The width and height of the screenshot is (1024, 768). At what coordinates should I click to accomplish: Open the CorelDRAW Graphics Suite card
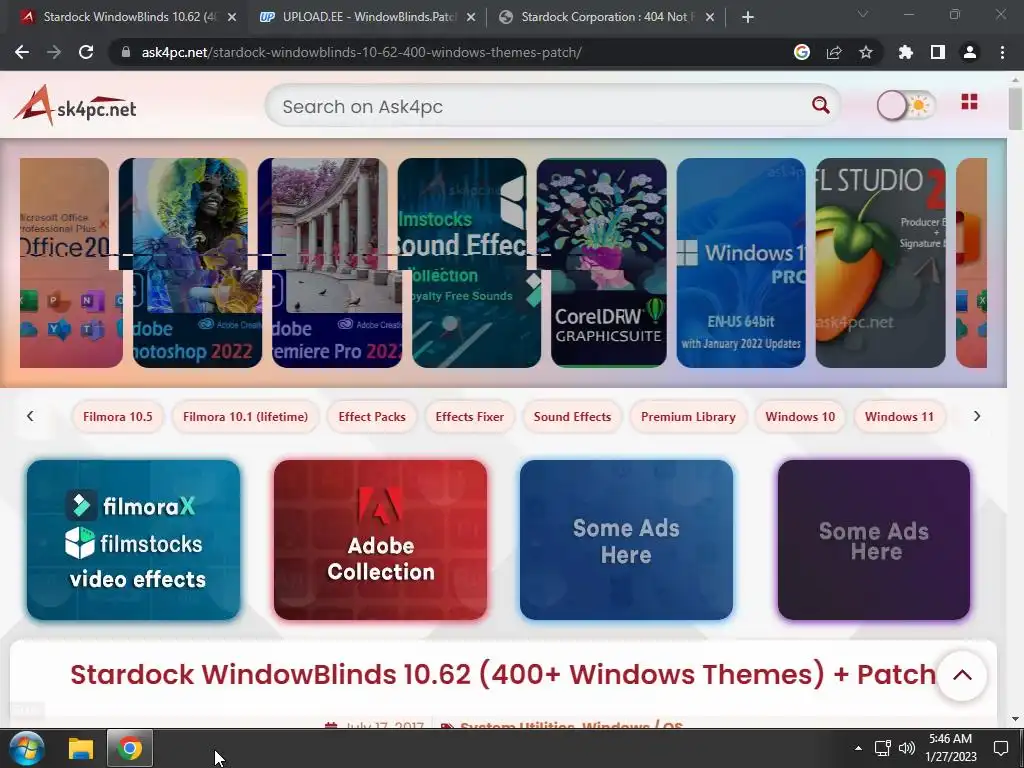[x=602, y=263]
